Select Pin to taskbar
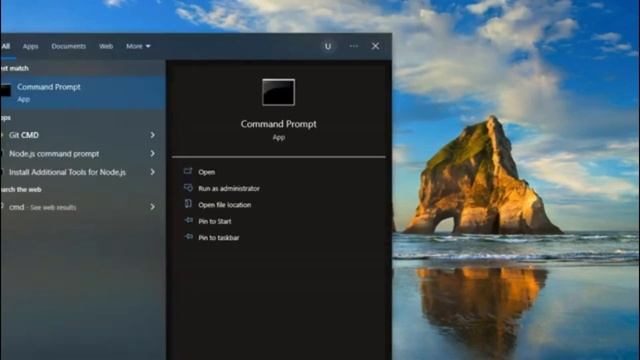 click(x=219, y=238)
